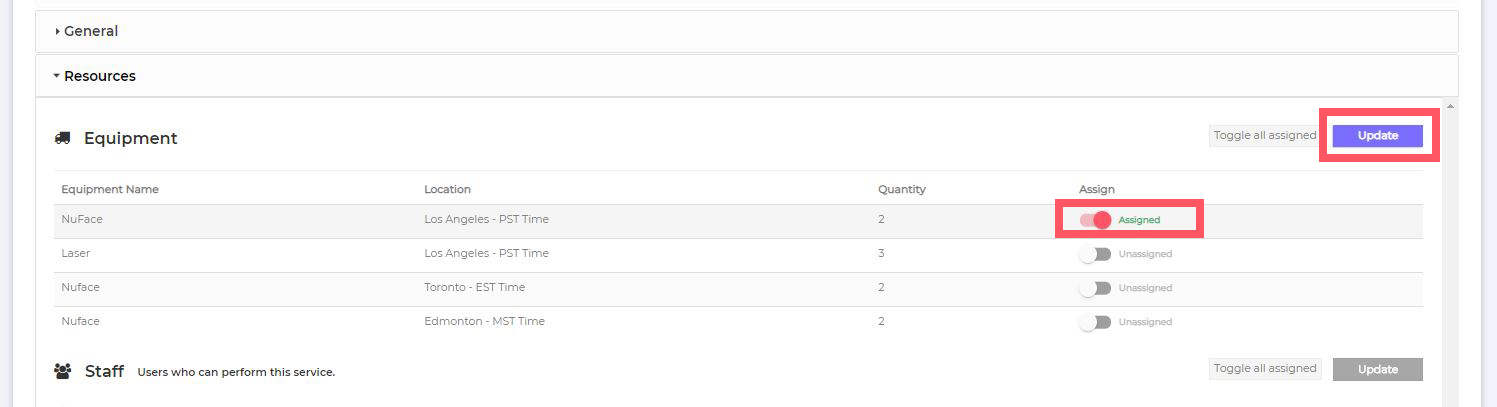Click the Edmonton - MST Time location cell
This screenshot has width=1497, height=407.
pyautogui.click(x=484, y=322)
